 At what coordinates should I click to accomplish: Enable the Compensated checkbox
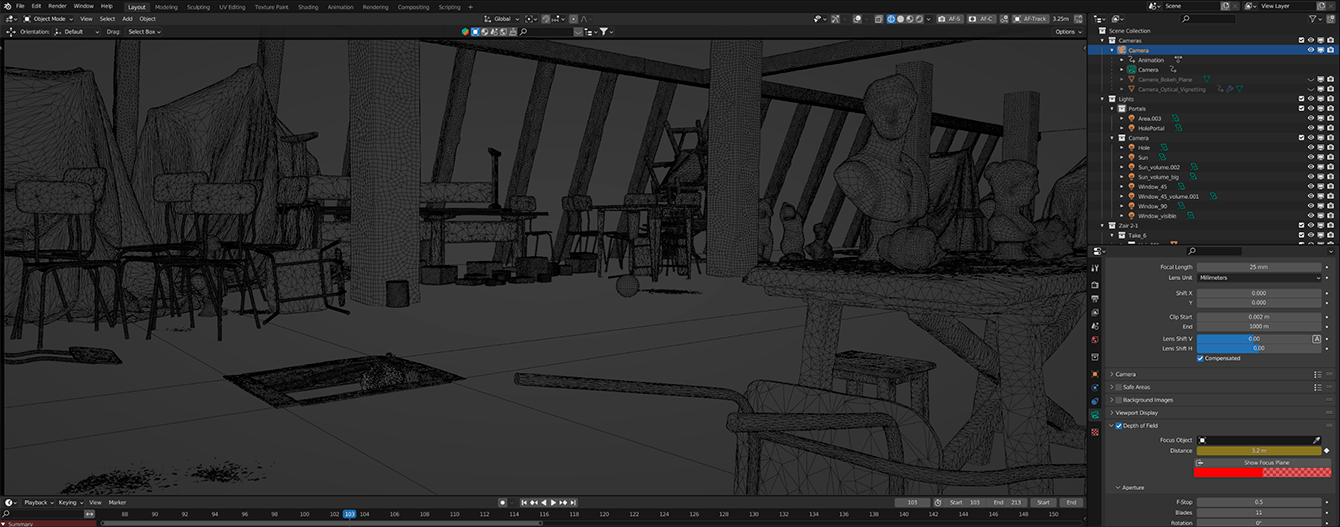pos(1200,358)
